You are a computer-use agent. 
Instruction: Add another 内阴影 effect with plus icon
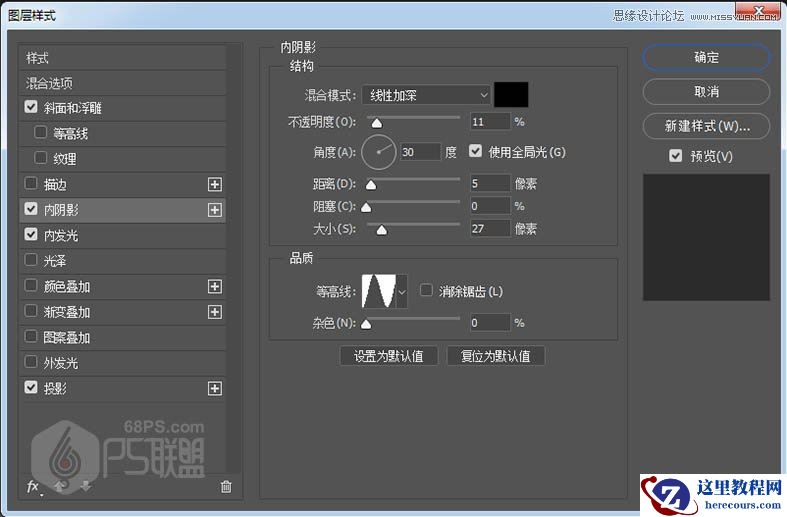click(x=215, y=210)
